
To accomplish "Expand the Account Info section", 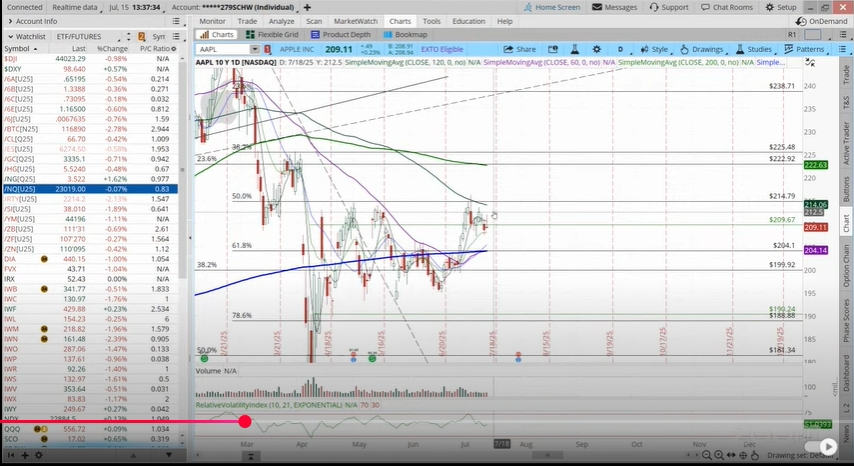I will pyautogui.click(x=10, y=21).
